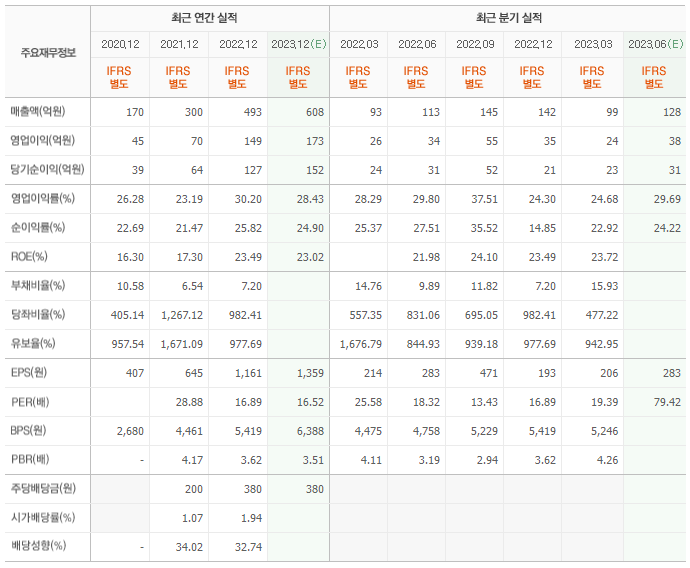Click 당좌비율 value 477.22
The height and width of the screenshot is (568, 690).
pyautogui.click(x=602, y=315)
